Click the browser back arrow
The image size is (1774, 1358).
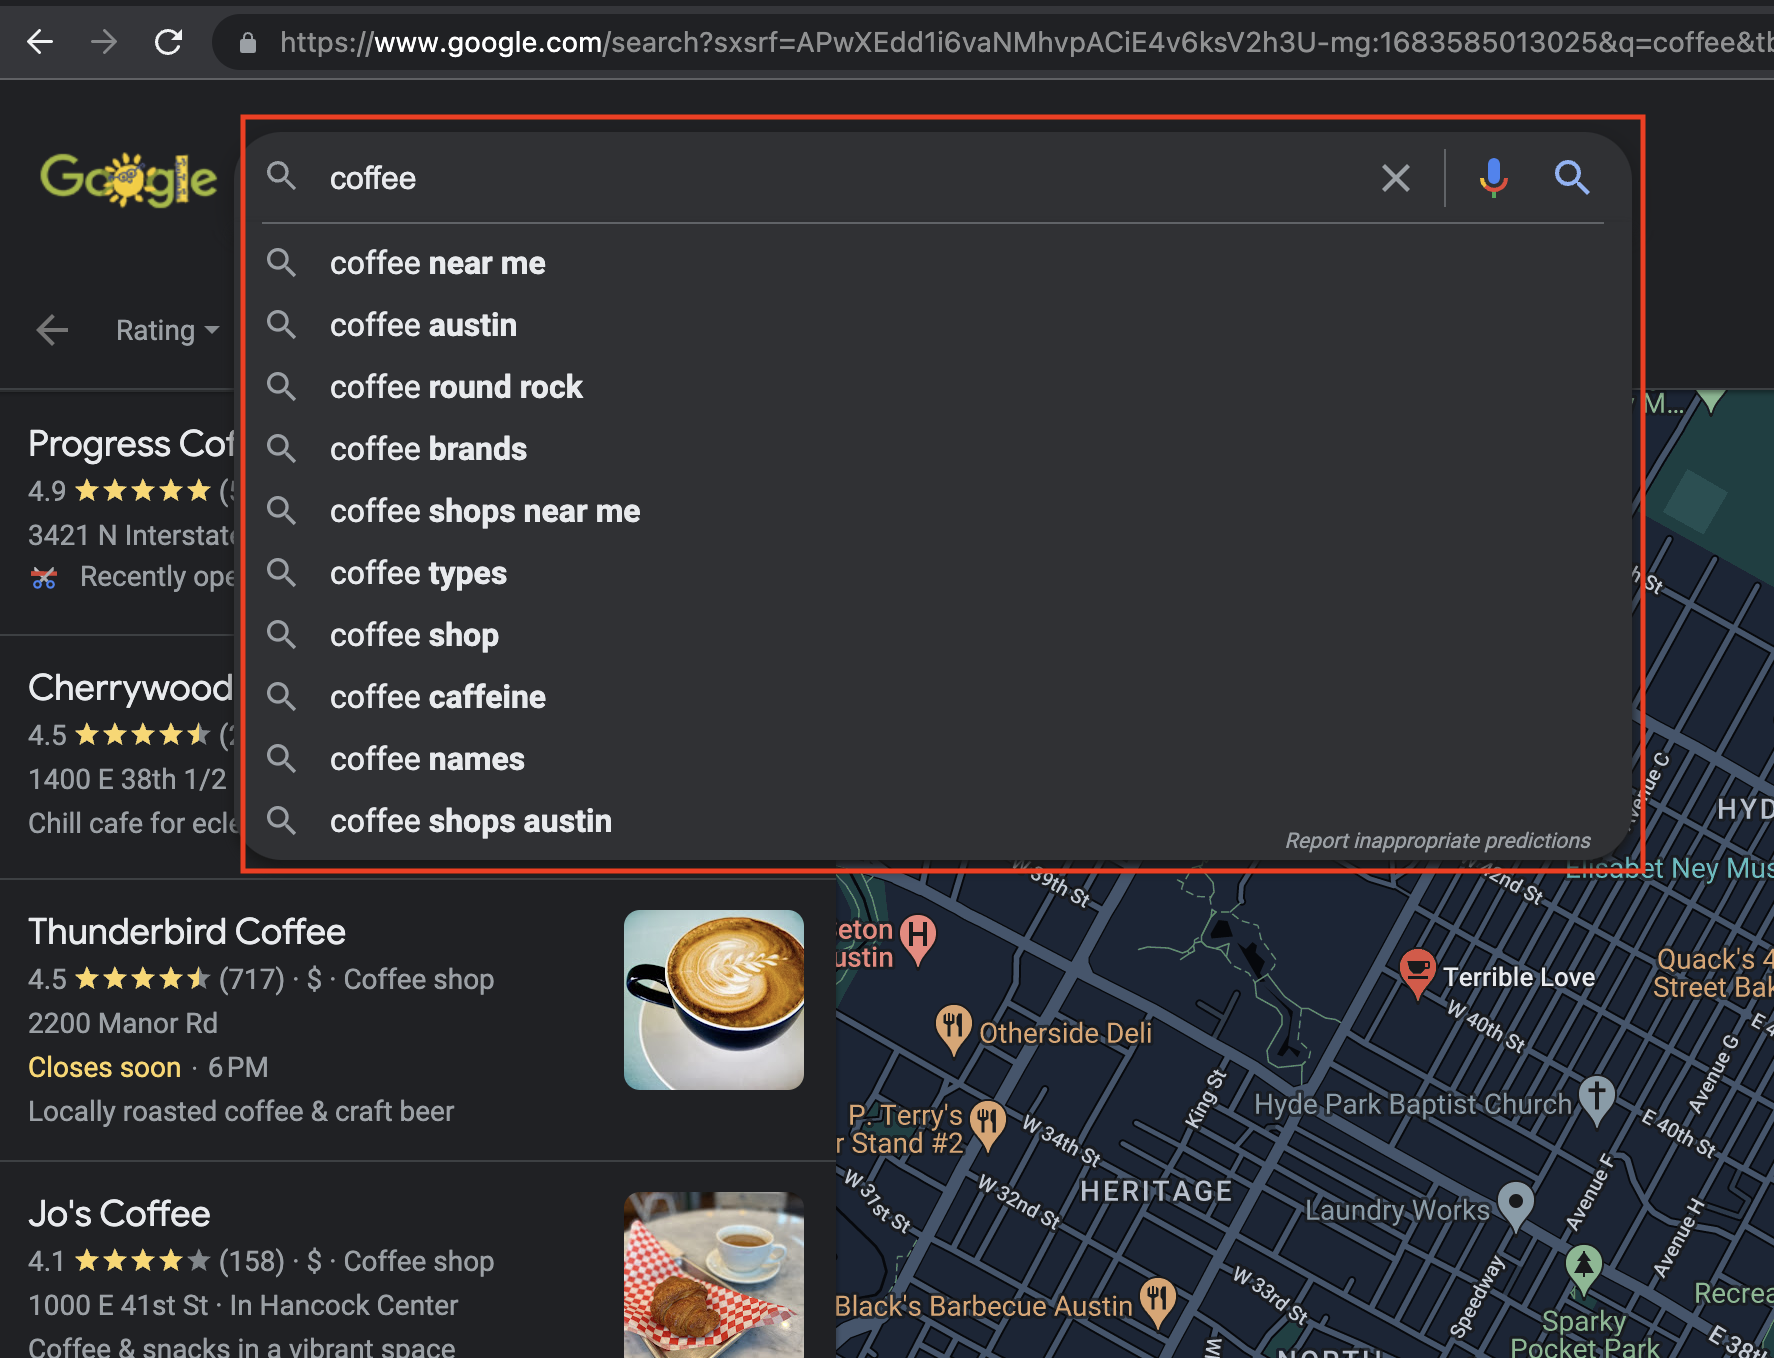[39, 41]
